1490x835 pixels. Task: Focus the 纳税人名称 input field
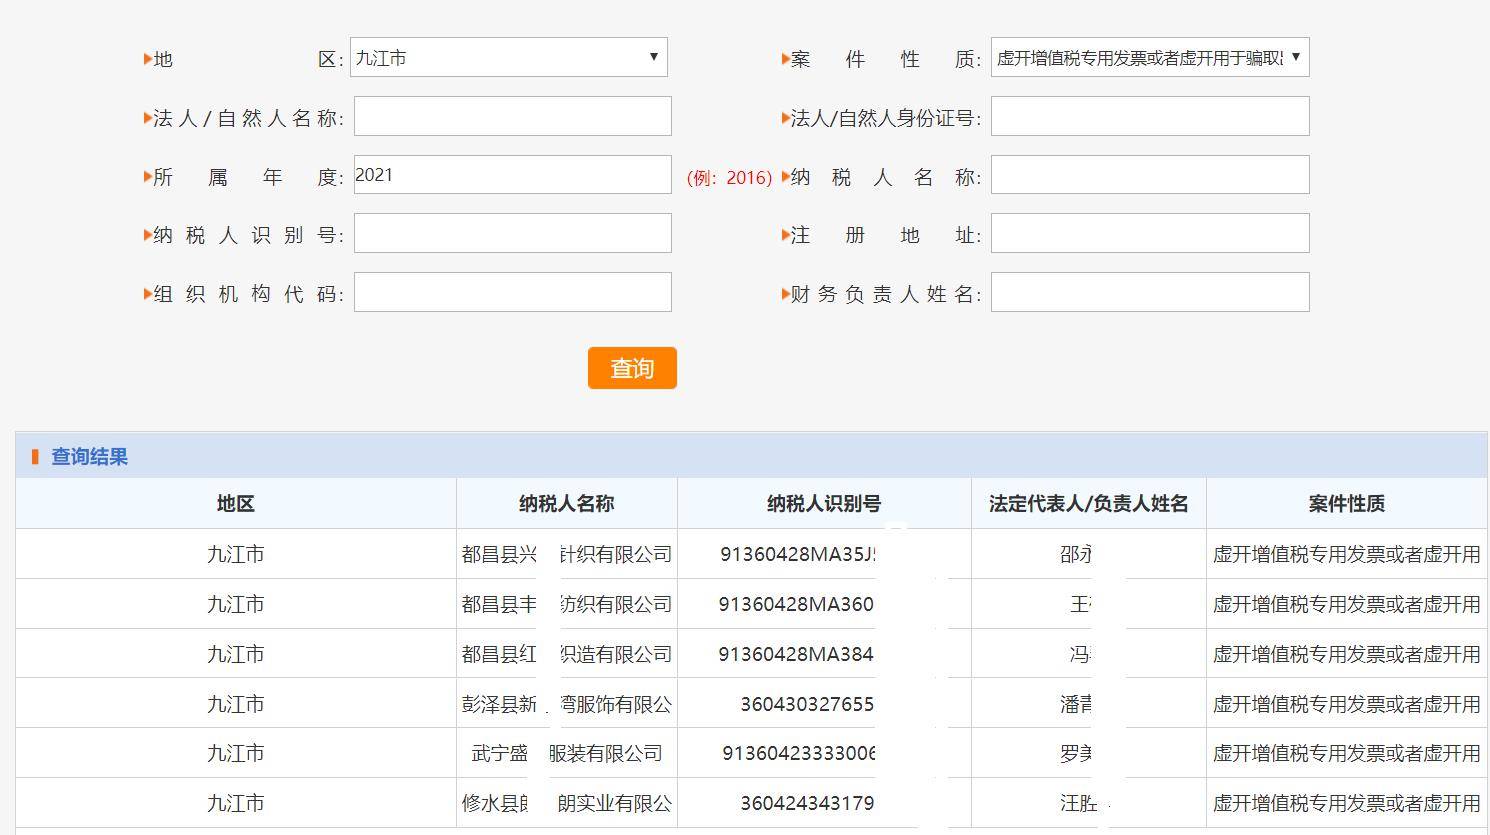click(x=1150, y=175)
